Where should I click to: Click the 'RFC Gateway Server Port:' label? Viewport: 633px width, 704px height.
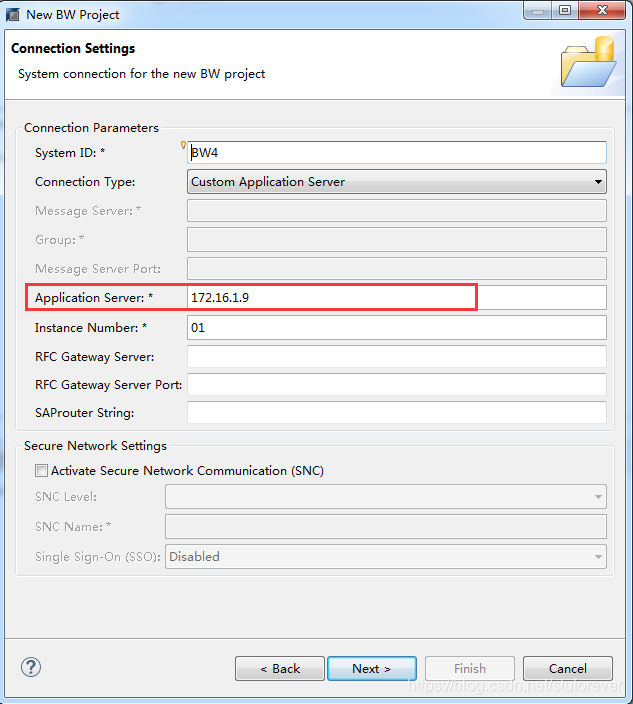coord(108,385)
